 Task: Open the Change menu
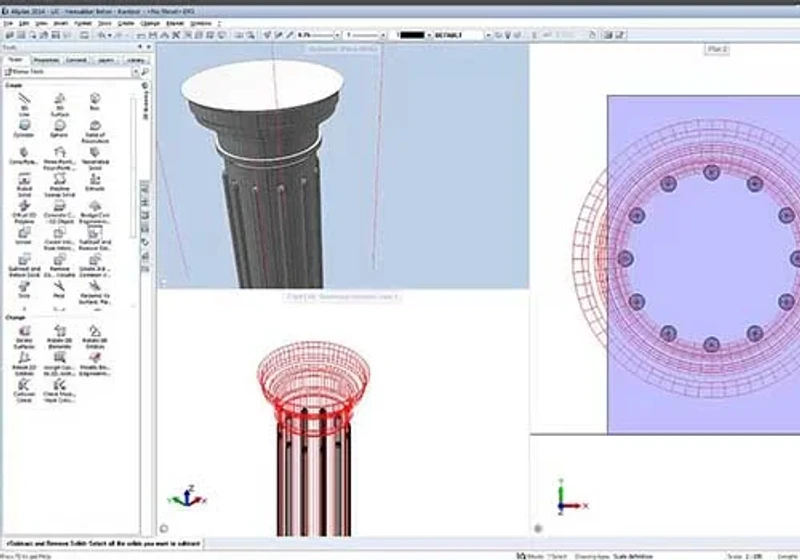tap(150, 23)
